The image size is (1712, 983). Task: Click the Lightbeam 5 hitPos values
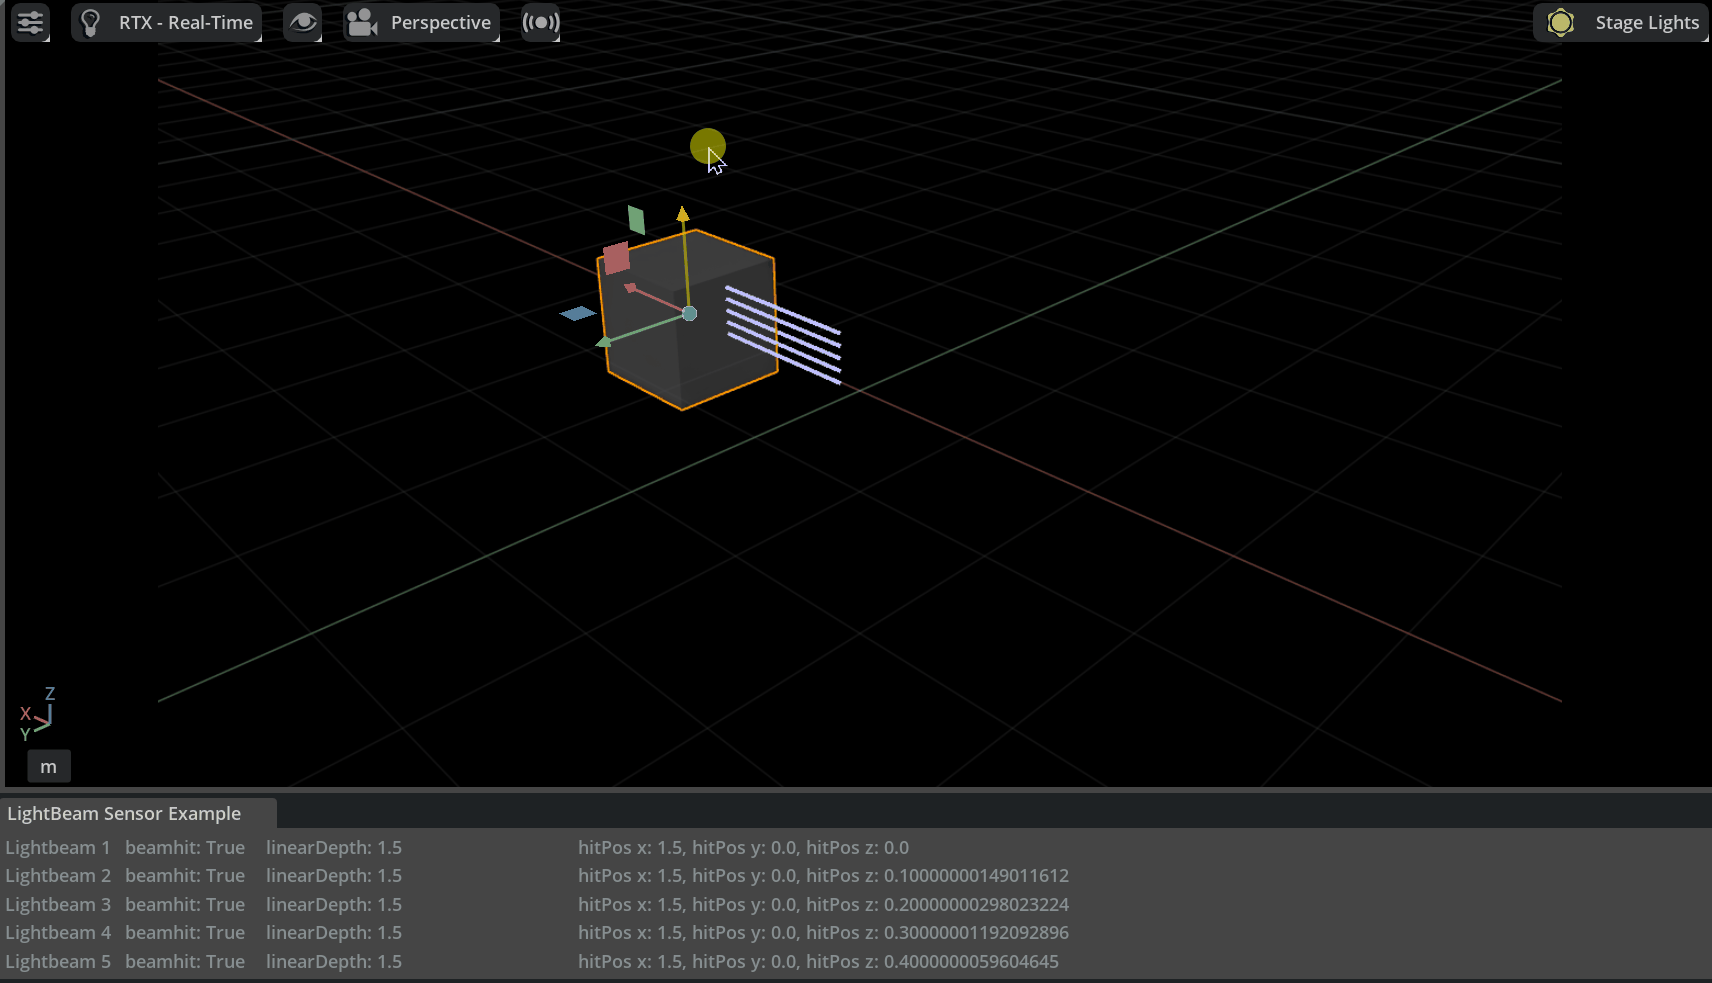817,961
